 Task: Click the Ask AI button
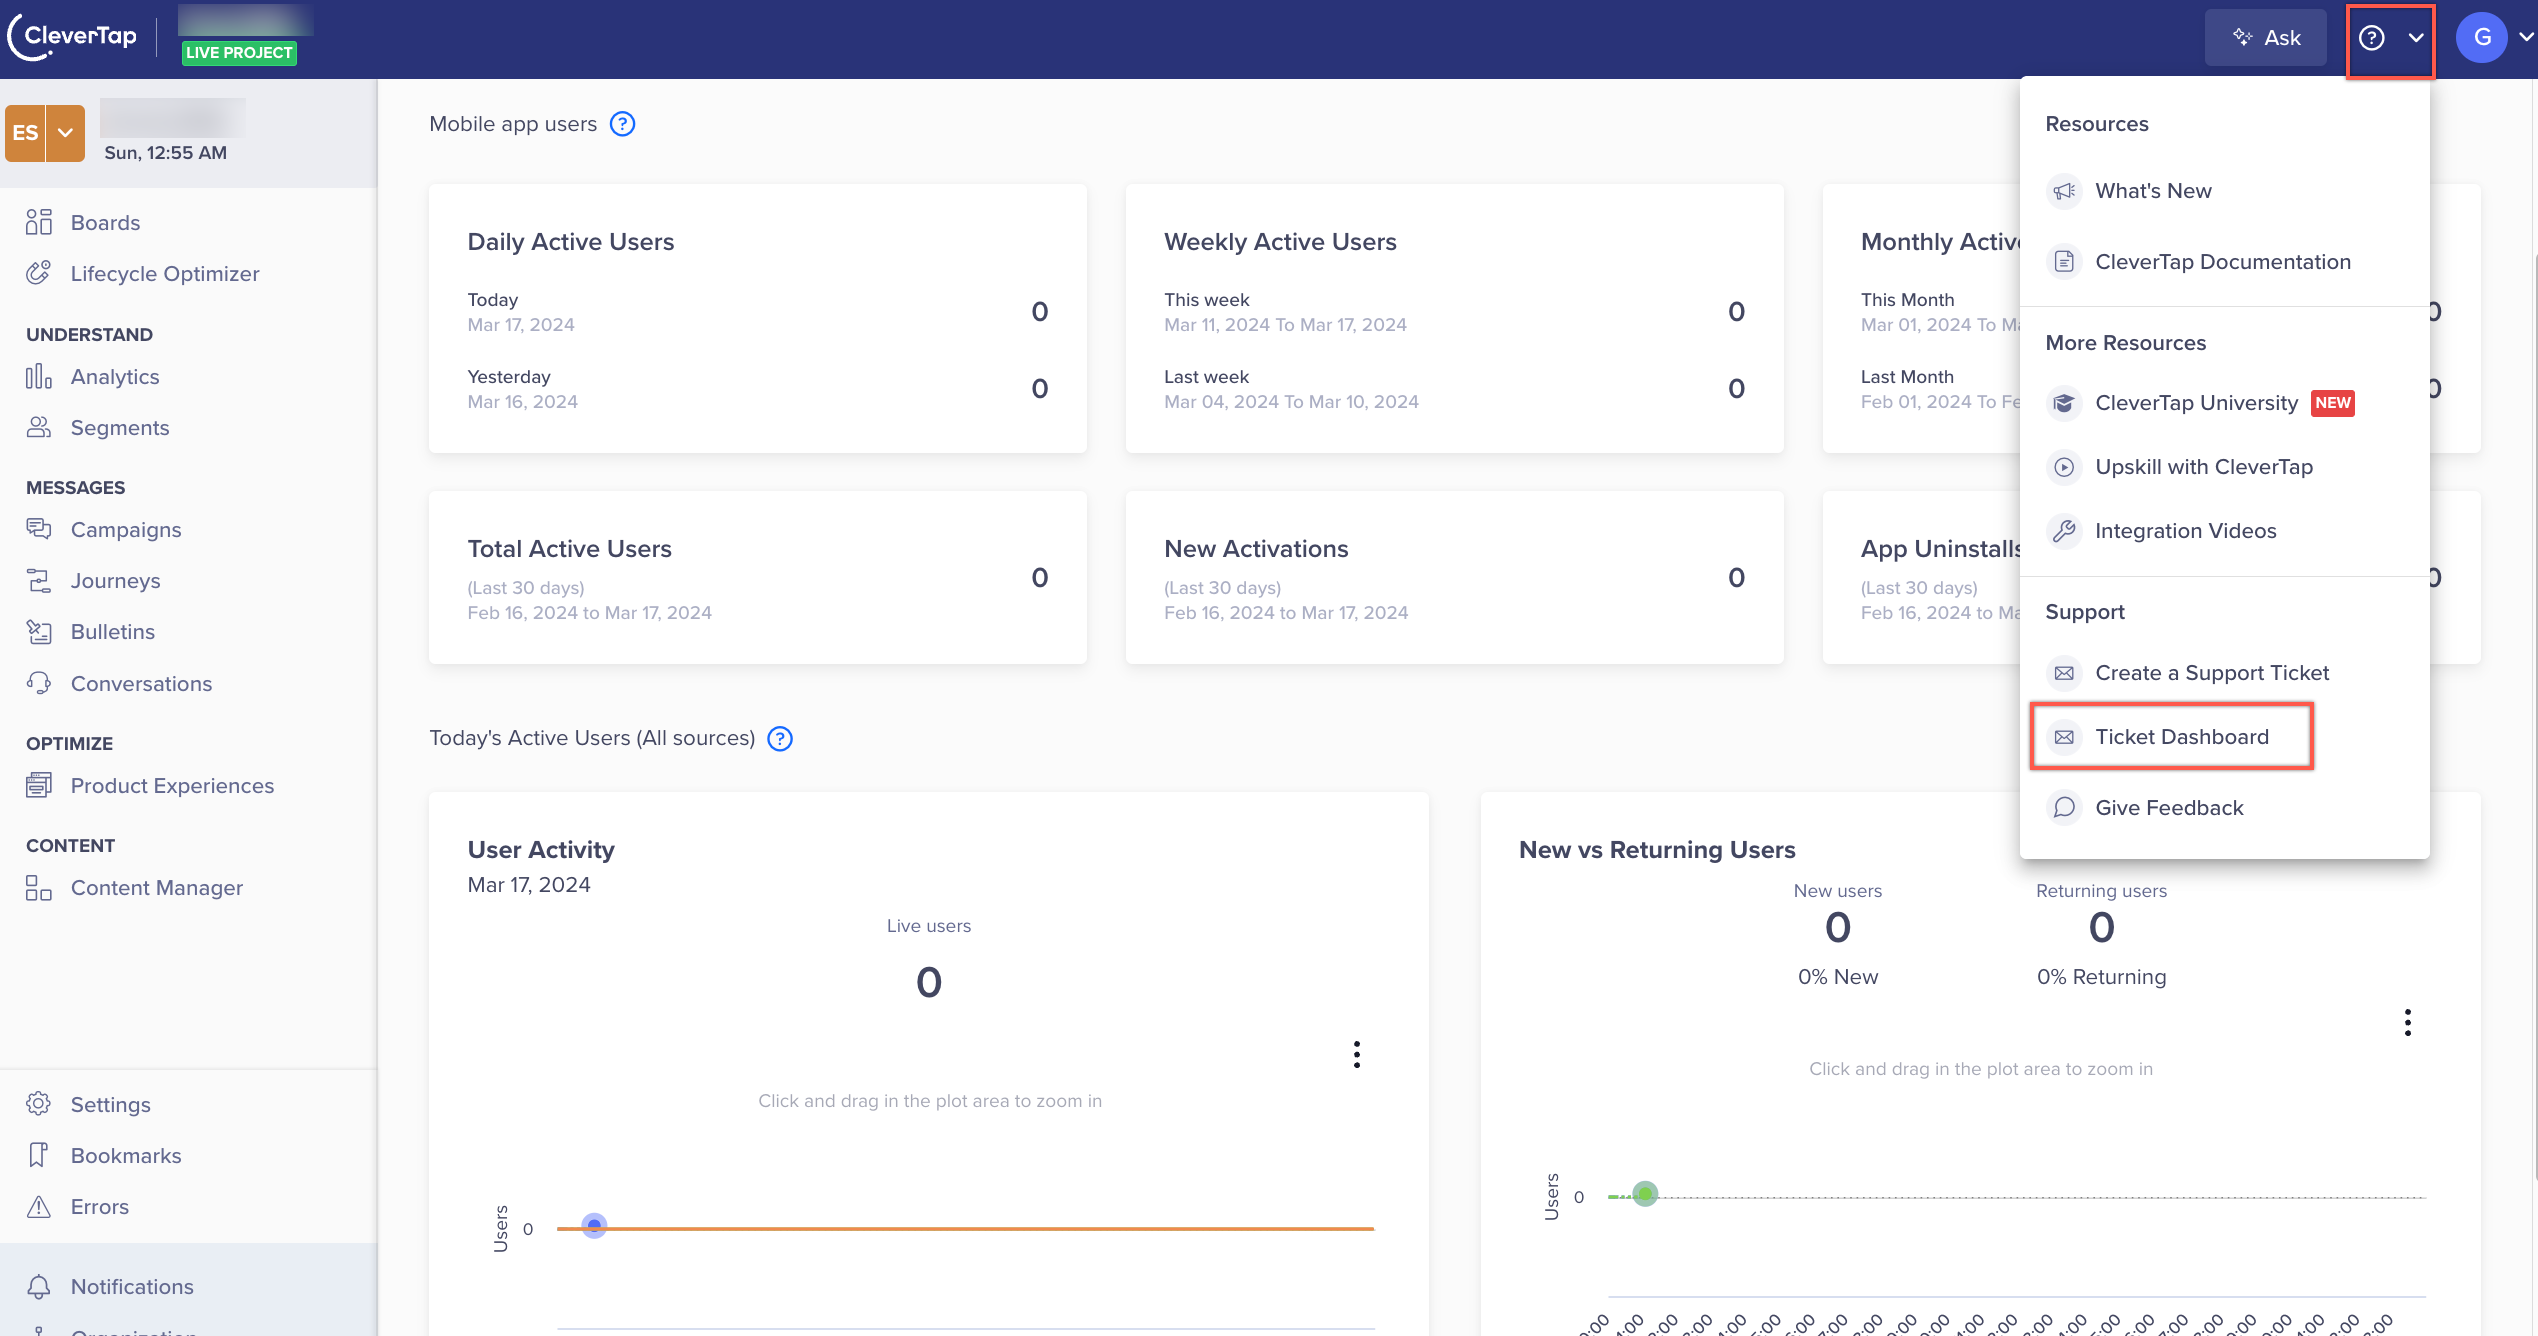pyautogui.click(x=2266, y=38)
